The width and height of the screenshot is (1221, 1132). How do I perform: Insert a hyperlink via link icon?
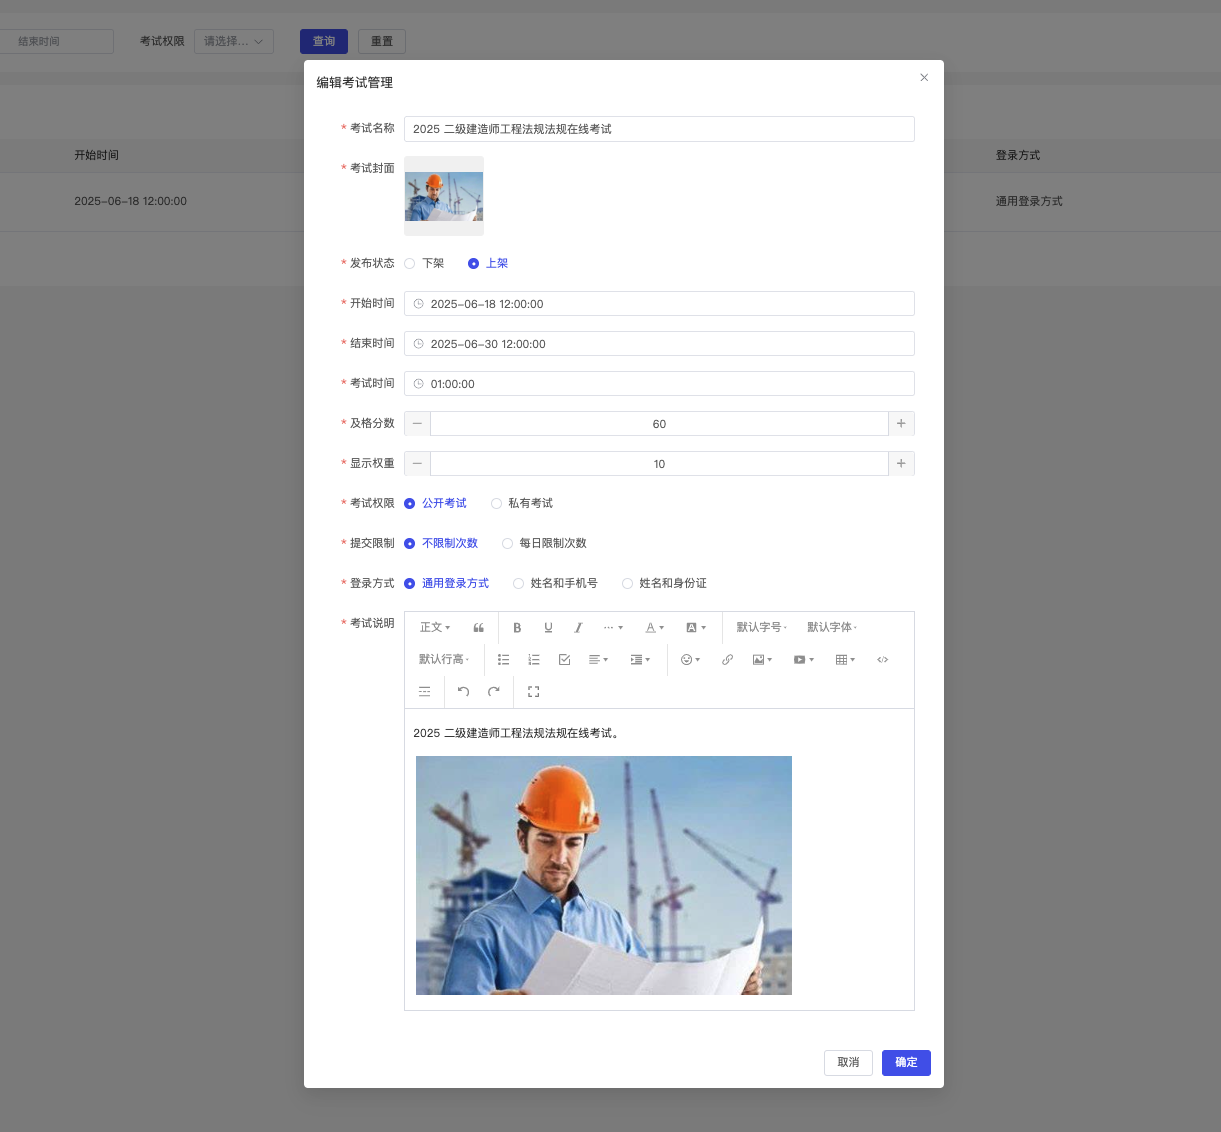(x=727, y=660)
